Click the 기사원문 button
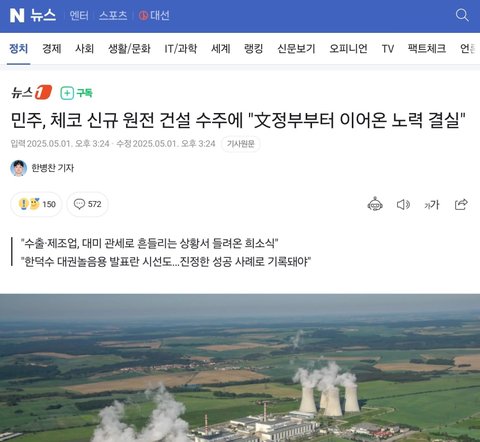Image resolution: width=480 pixels, height=442 pixels. tap(241, 144)
